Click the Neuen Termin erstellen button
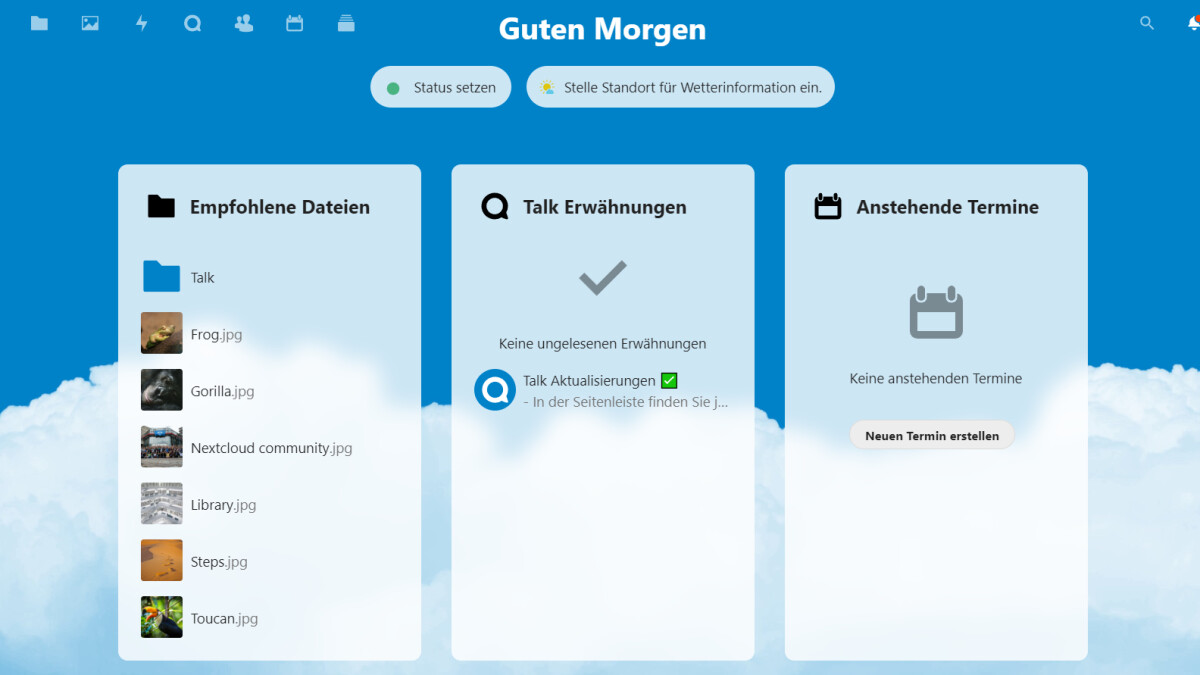The image size is (1200, 675). [932, 436]
